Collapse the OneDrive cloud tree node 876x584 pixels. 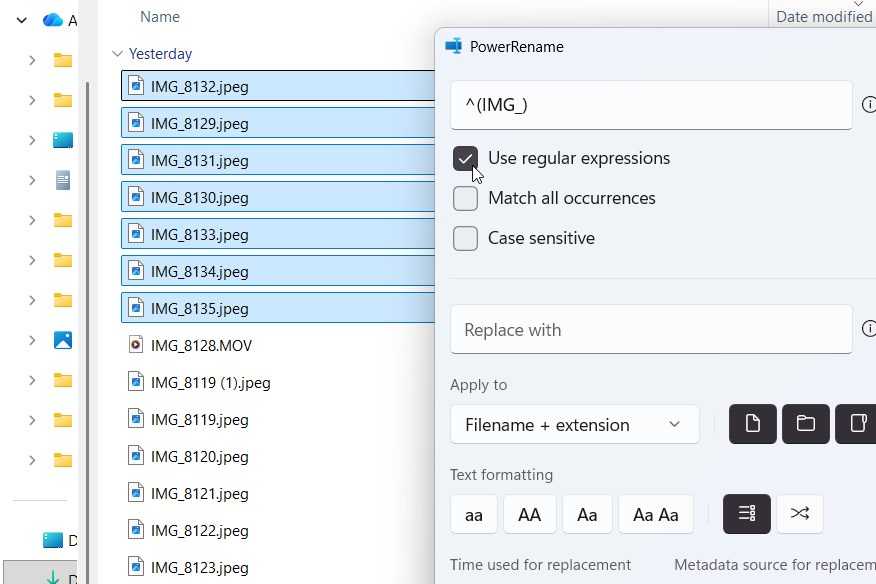[21, 21]
